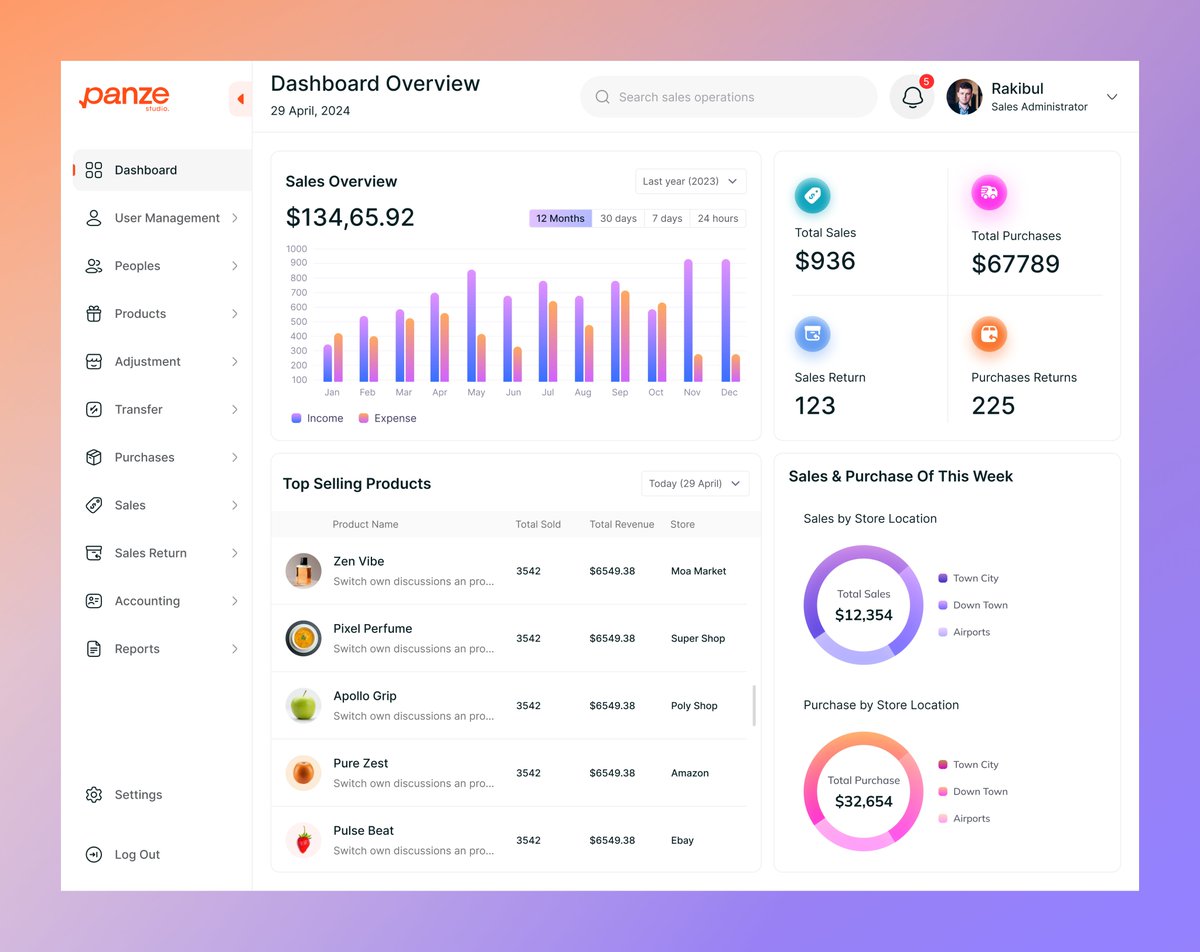The height and width of the screenshot is (952, 1200).
Task: Open the Settings gear in sidebar
Action: [94, 794]
